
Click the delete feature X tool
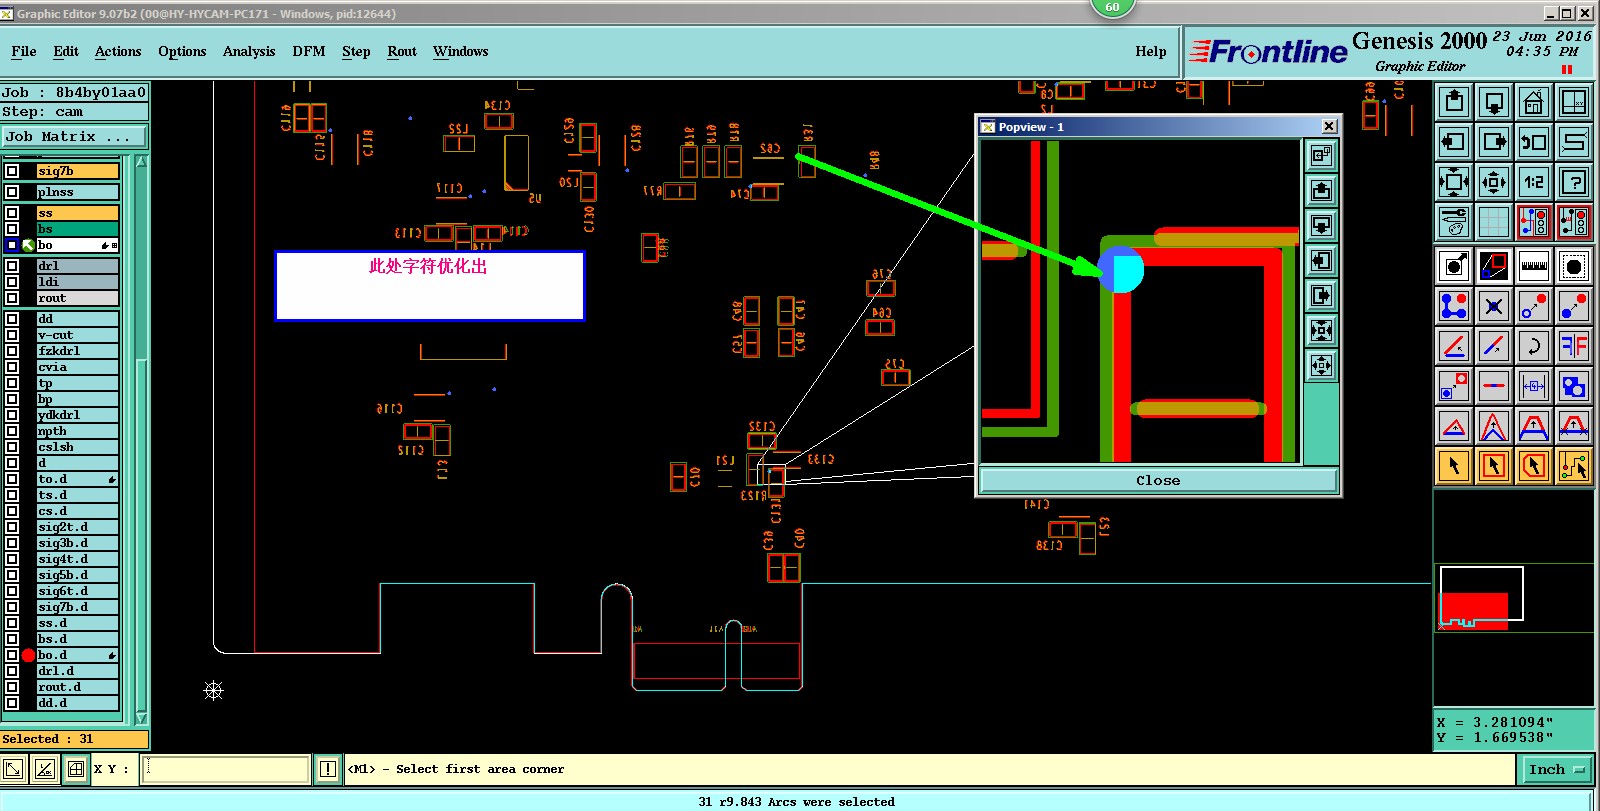(1494, 307)
